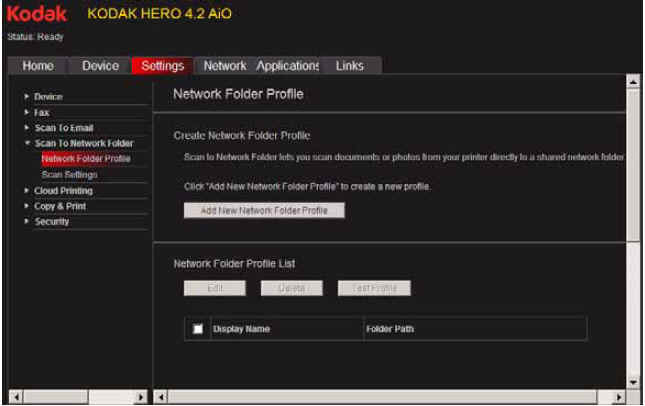Image resolution: width=645 pixels, height=406 pixels.
Task: Click the vertical scrollbar down arrow
Action: (x=632, y=382)
